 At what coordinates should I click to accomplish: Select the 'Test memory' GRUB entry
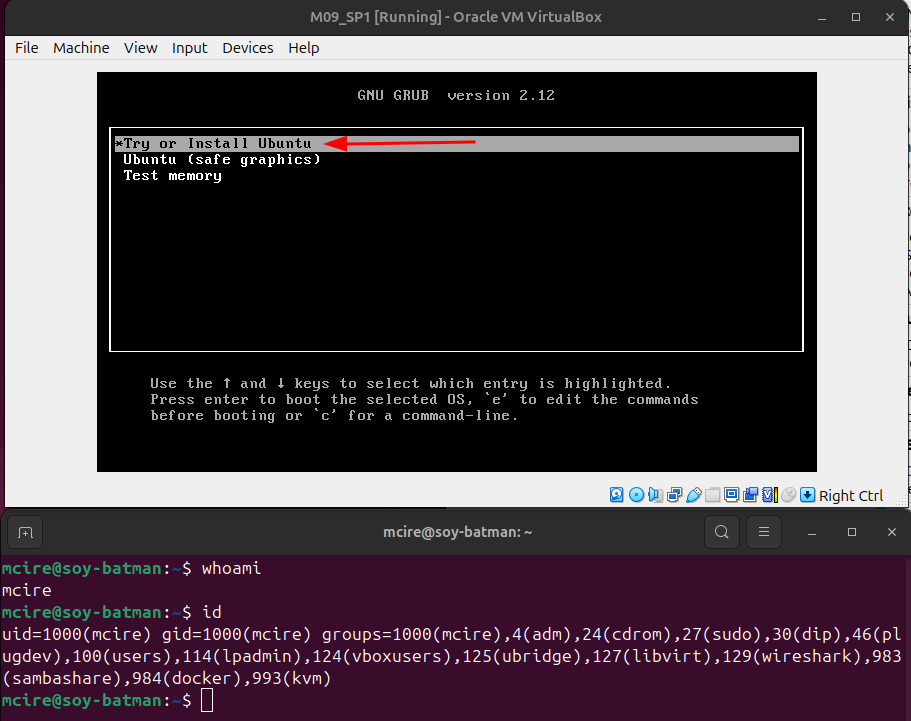[172, 176]
